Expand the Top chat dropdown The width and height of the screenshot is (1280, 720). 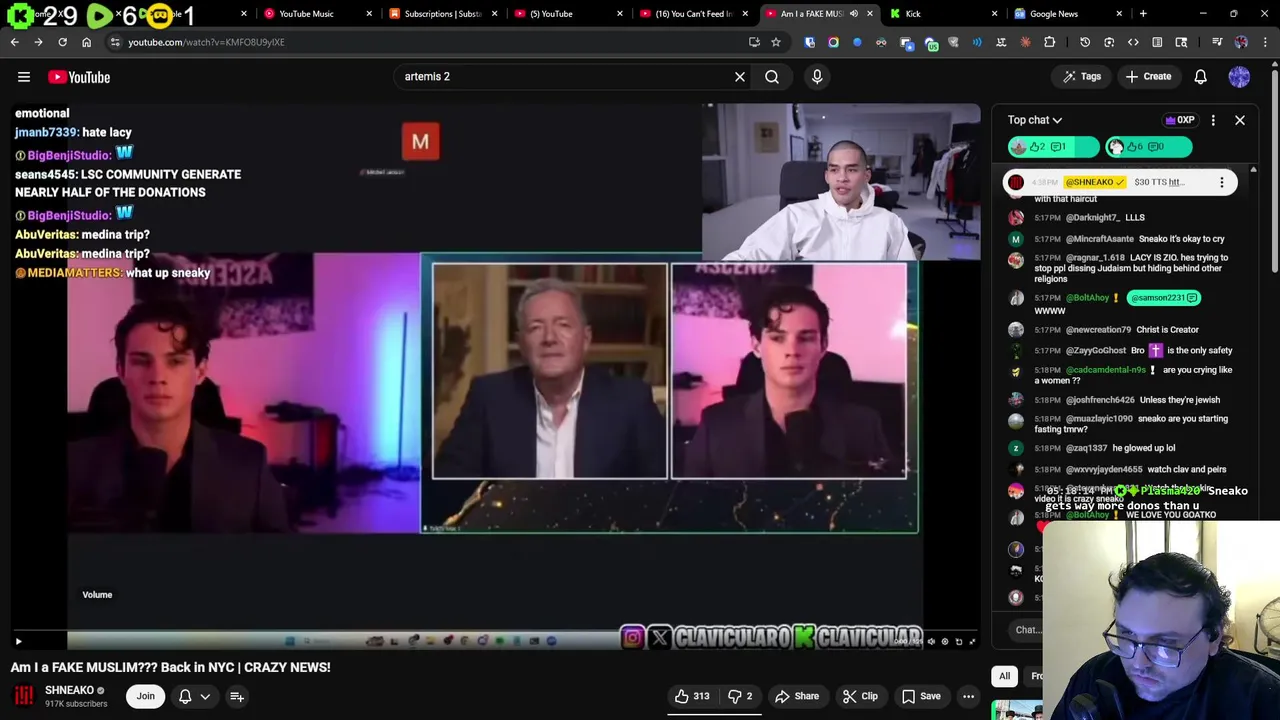tap(1035, 120)
